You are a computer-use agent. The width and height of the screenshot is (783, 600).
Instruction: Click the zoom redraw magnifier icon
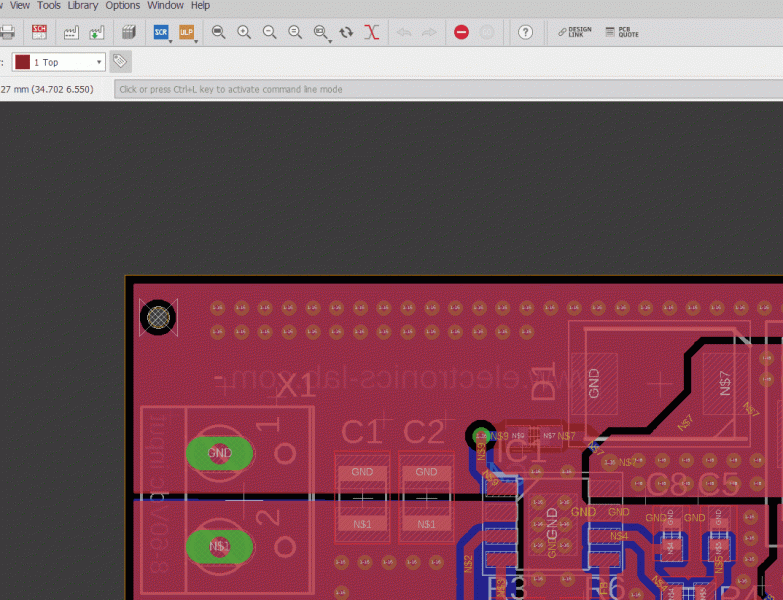pyautogui.click(x=295, y=32)
